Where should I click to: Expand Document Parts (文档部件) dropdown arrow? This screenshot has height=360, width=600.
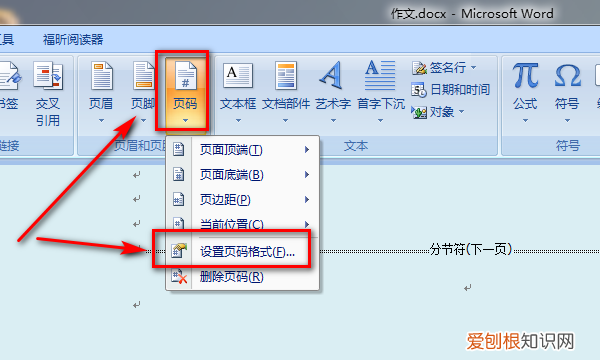click(x=285, y=121)
